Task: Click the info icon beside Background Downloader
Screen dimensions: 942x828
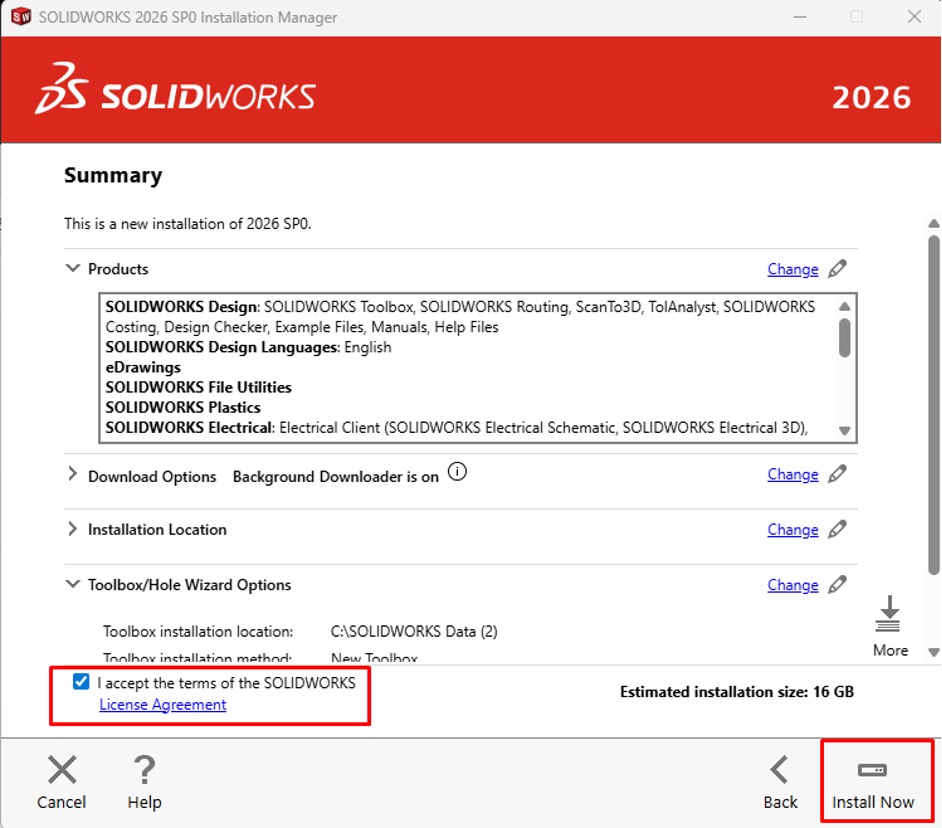Action: tap(457, 472)
